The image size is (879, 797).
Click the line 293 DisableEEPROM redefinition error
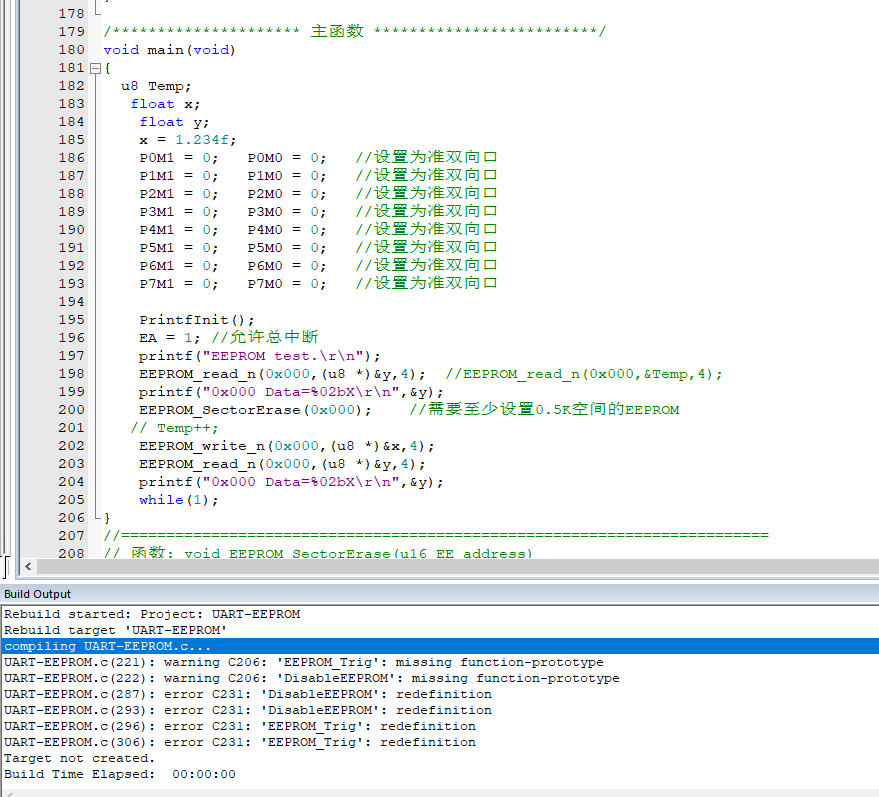click(x=248, y=710)
